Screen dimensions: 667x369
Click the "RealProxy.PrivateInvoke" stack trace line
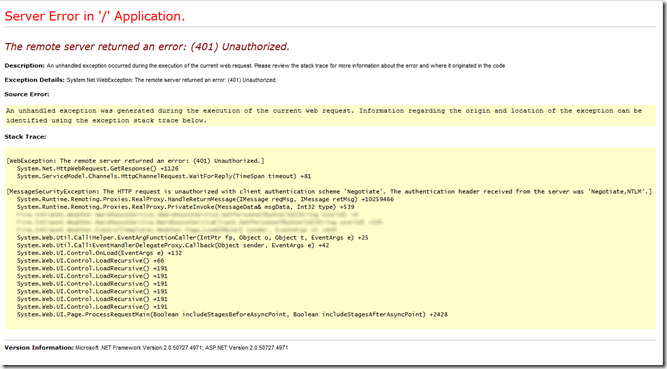pyautogui.click(x=185, y=207)
